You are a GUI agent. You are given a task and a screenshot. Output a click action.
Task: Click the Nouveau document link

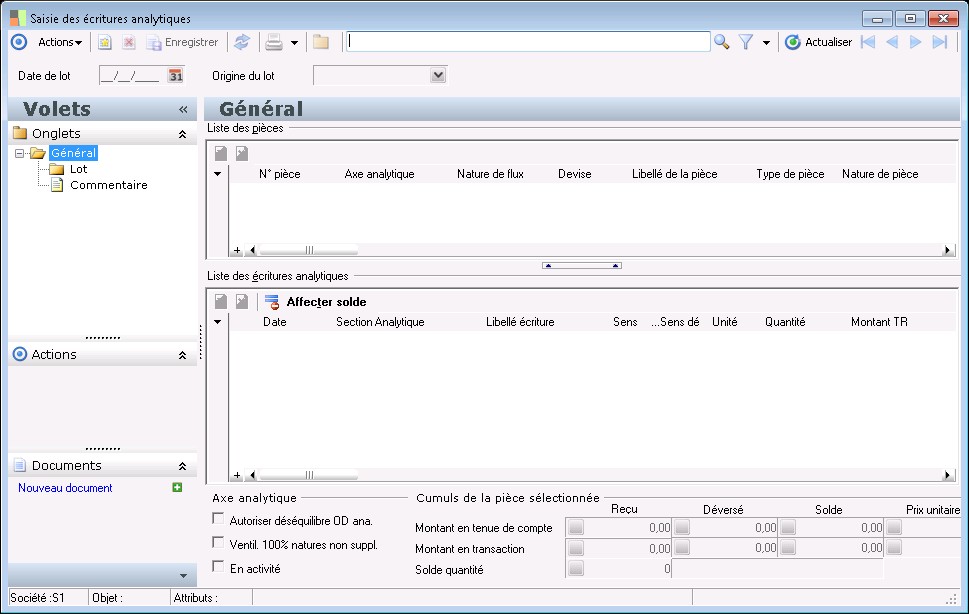pos(65,488)
